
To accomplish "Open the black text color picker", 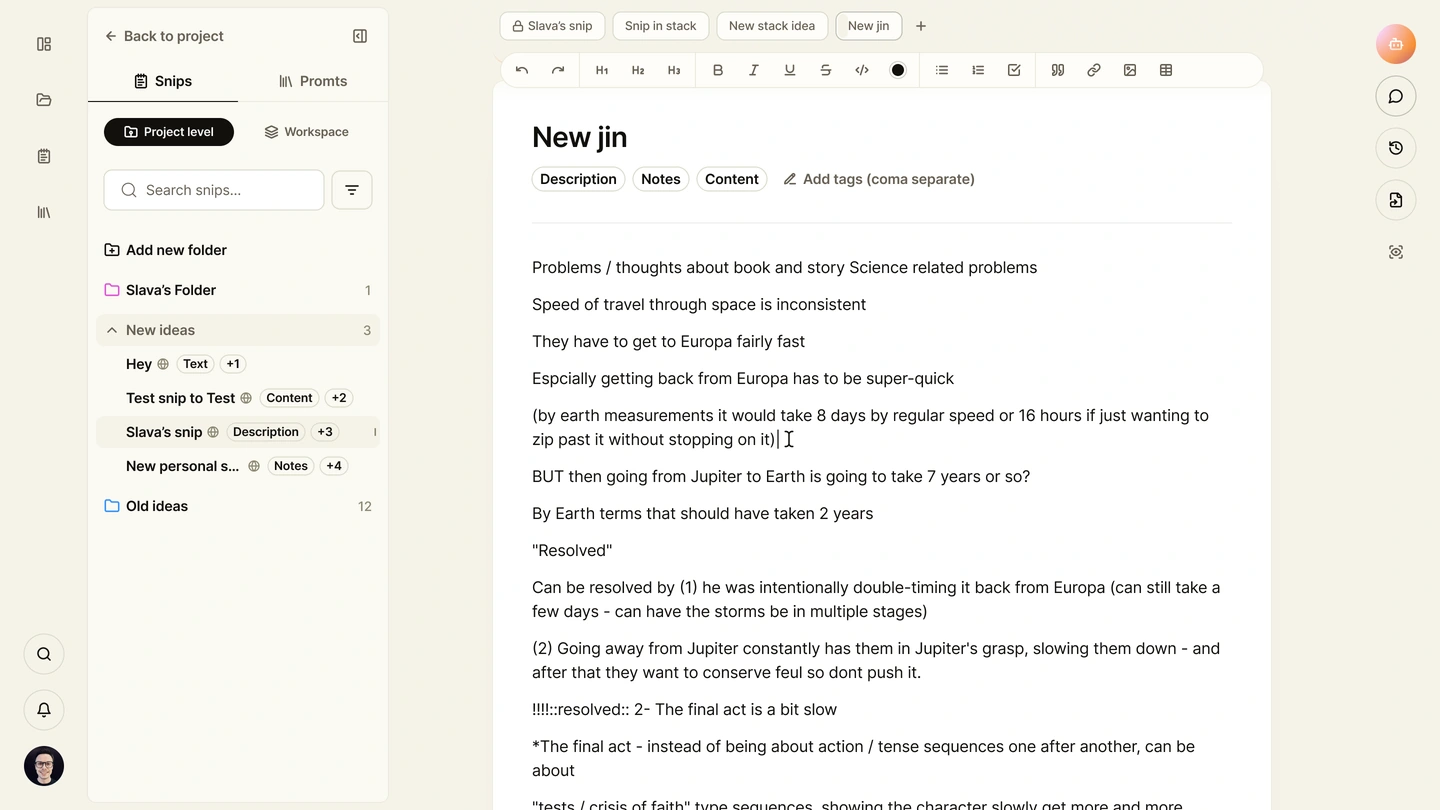I will coord(898,70).
